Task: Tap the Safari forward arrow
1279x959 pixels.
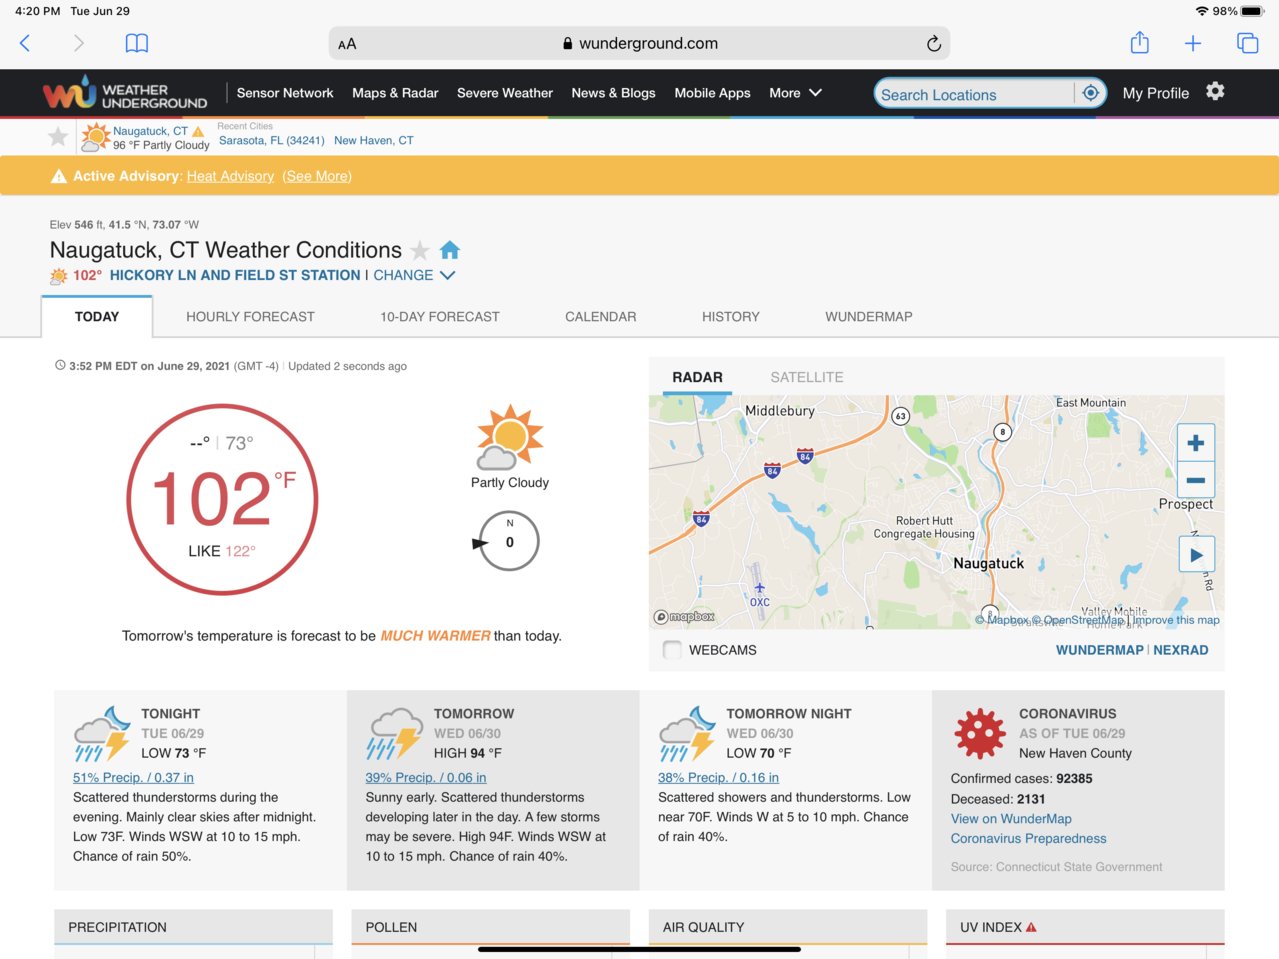Action: pyautogui.click(x=79, y=43)
